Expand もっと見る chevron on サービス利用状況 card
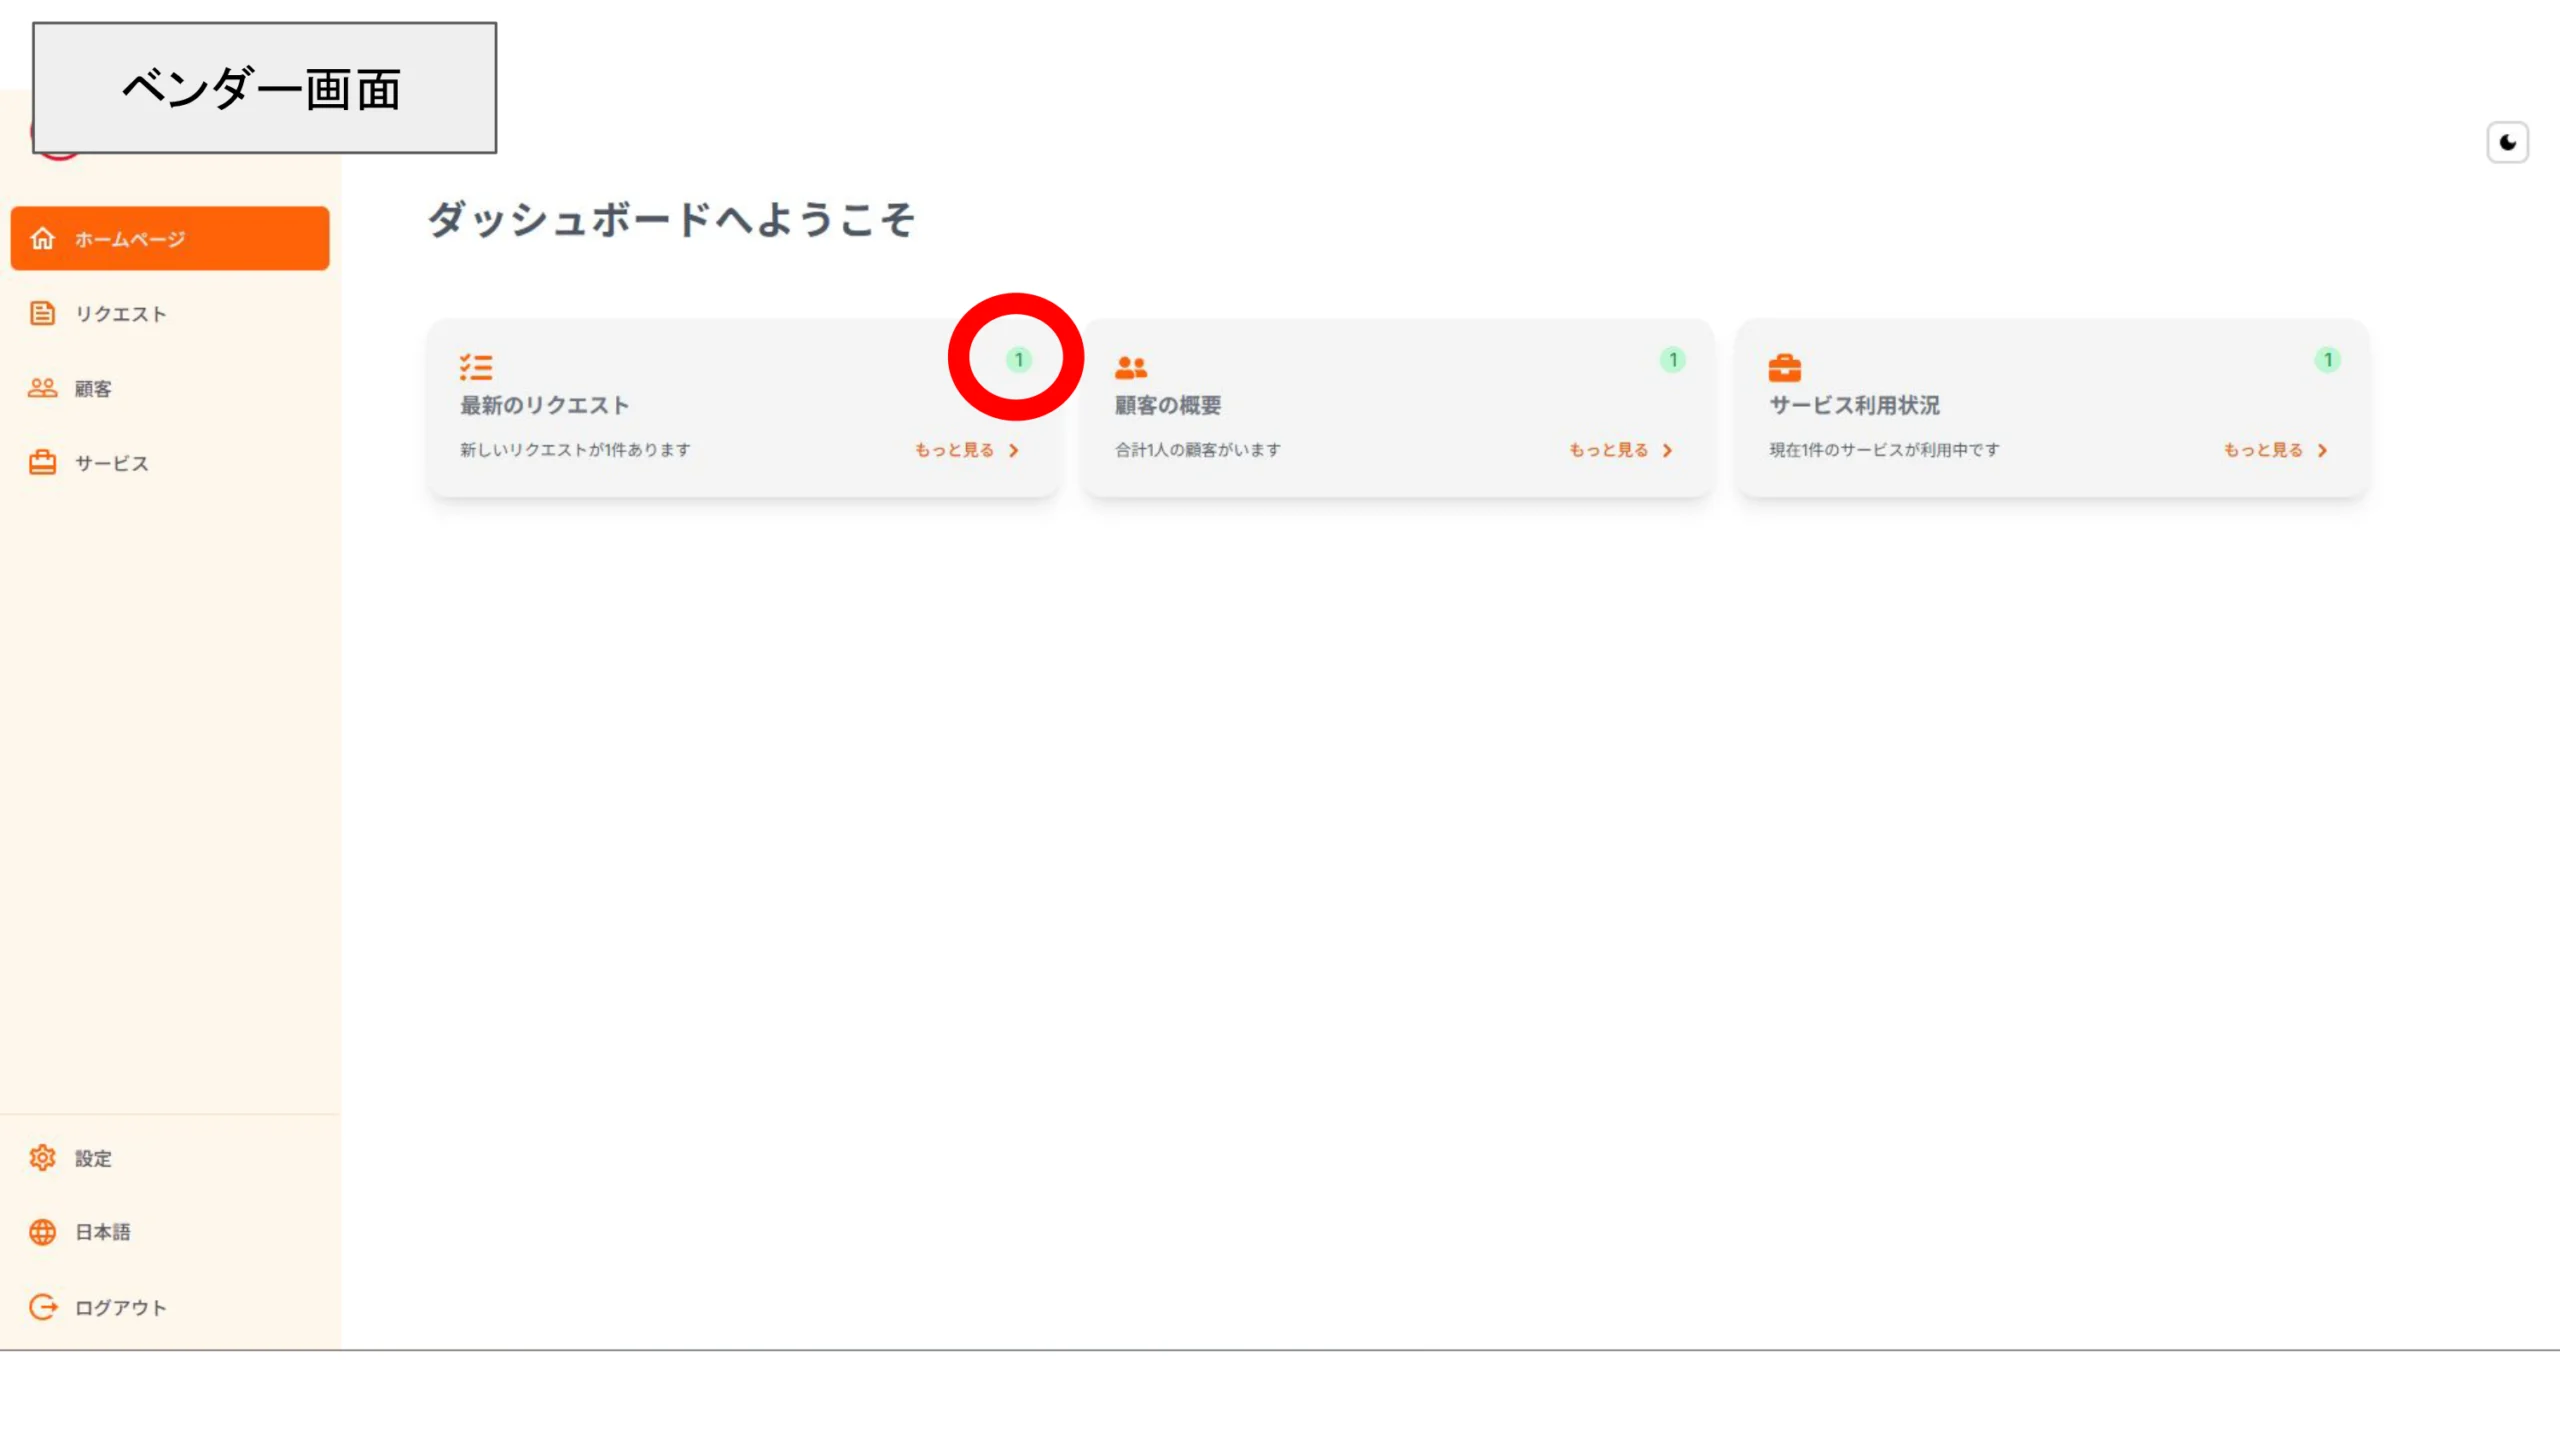Image resolution: width=2560 pixels, height=1440 pixels. 2322,450
